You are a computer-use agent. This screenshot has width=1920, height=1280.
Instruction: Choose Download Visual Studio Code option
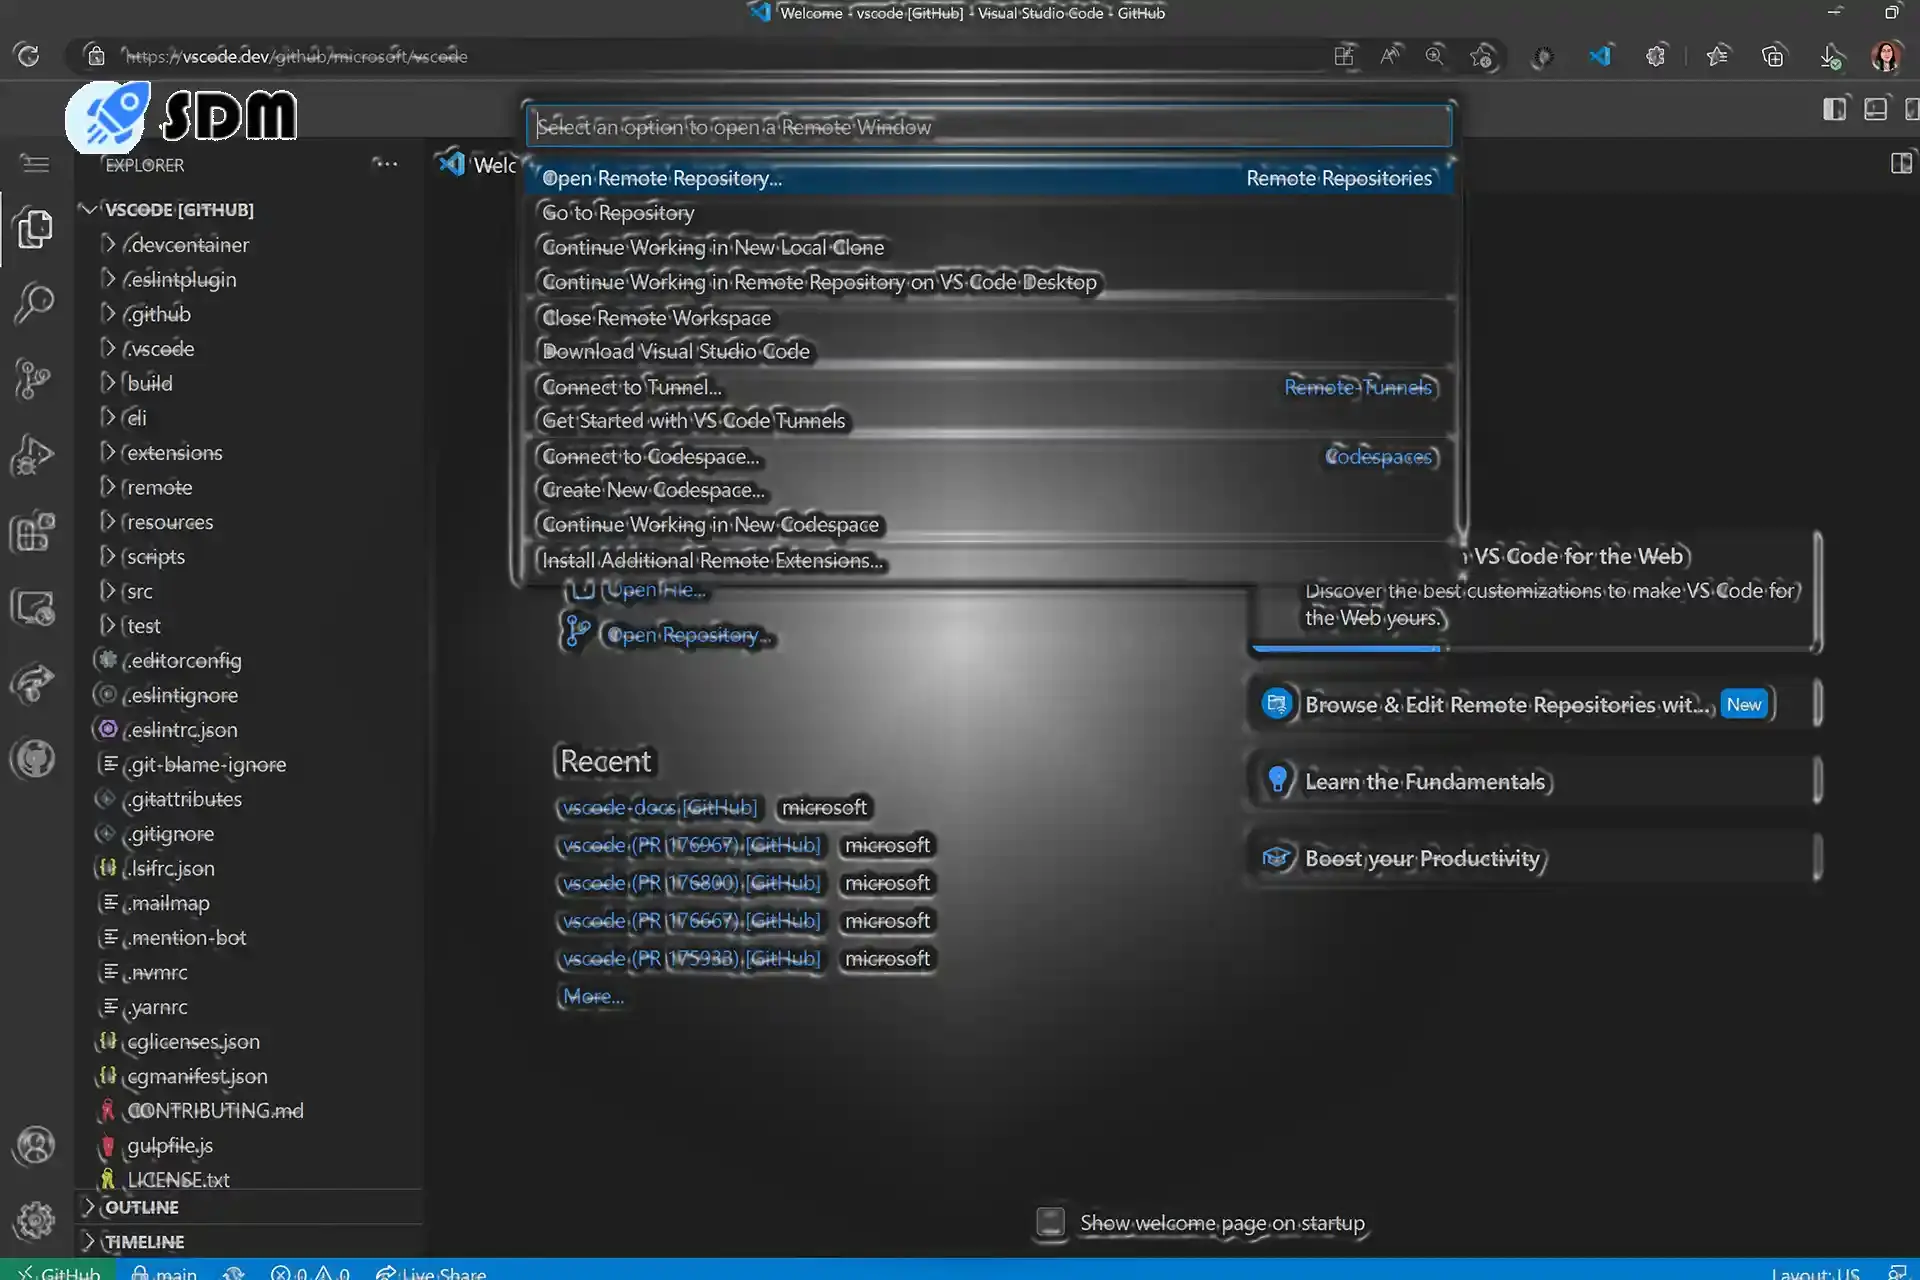coord(990,352)
